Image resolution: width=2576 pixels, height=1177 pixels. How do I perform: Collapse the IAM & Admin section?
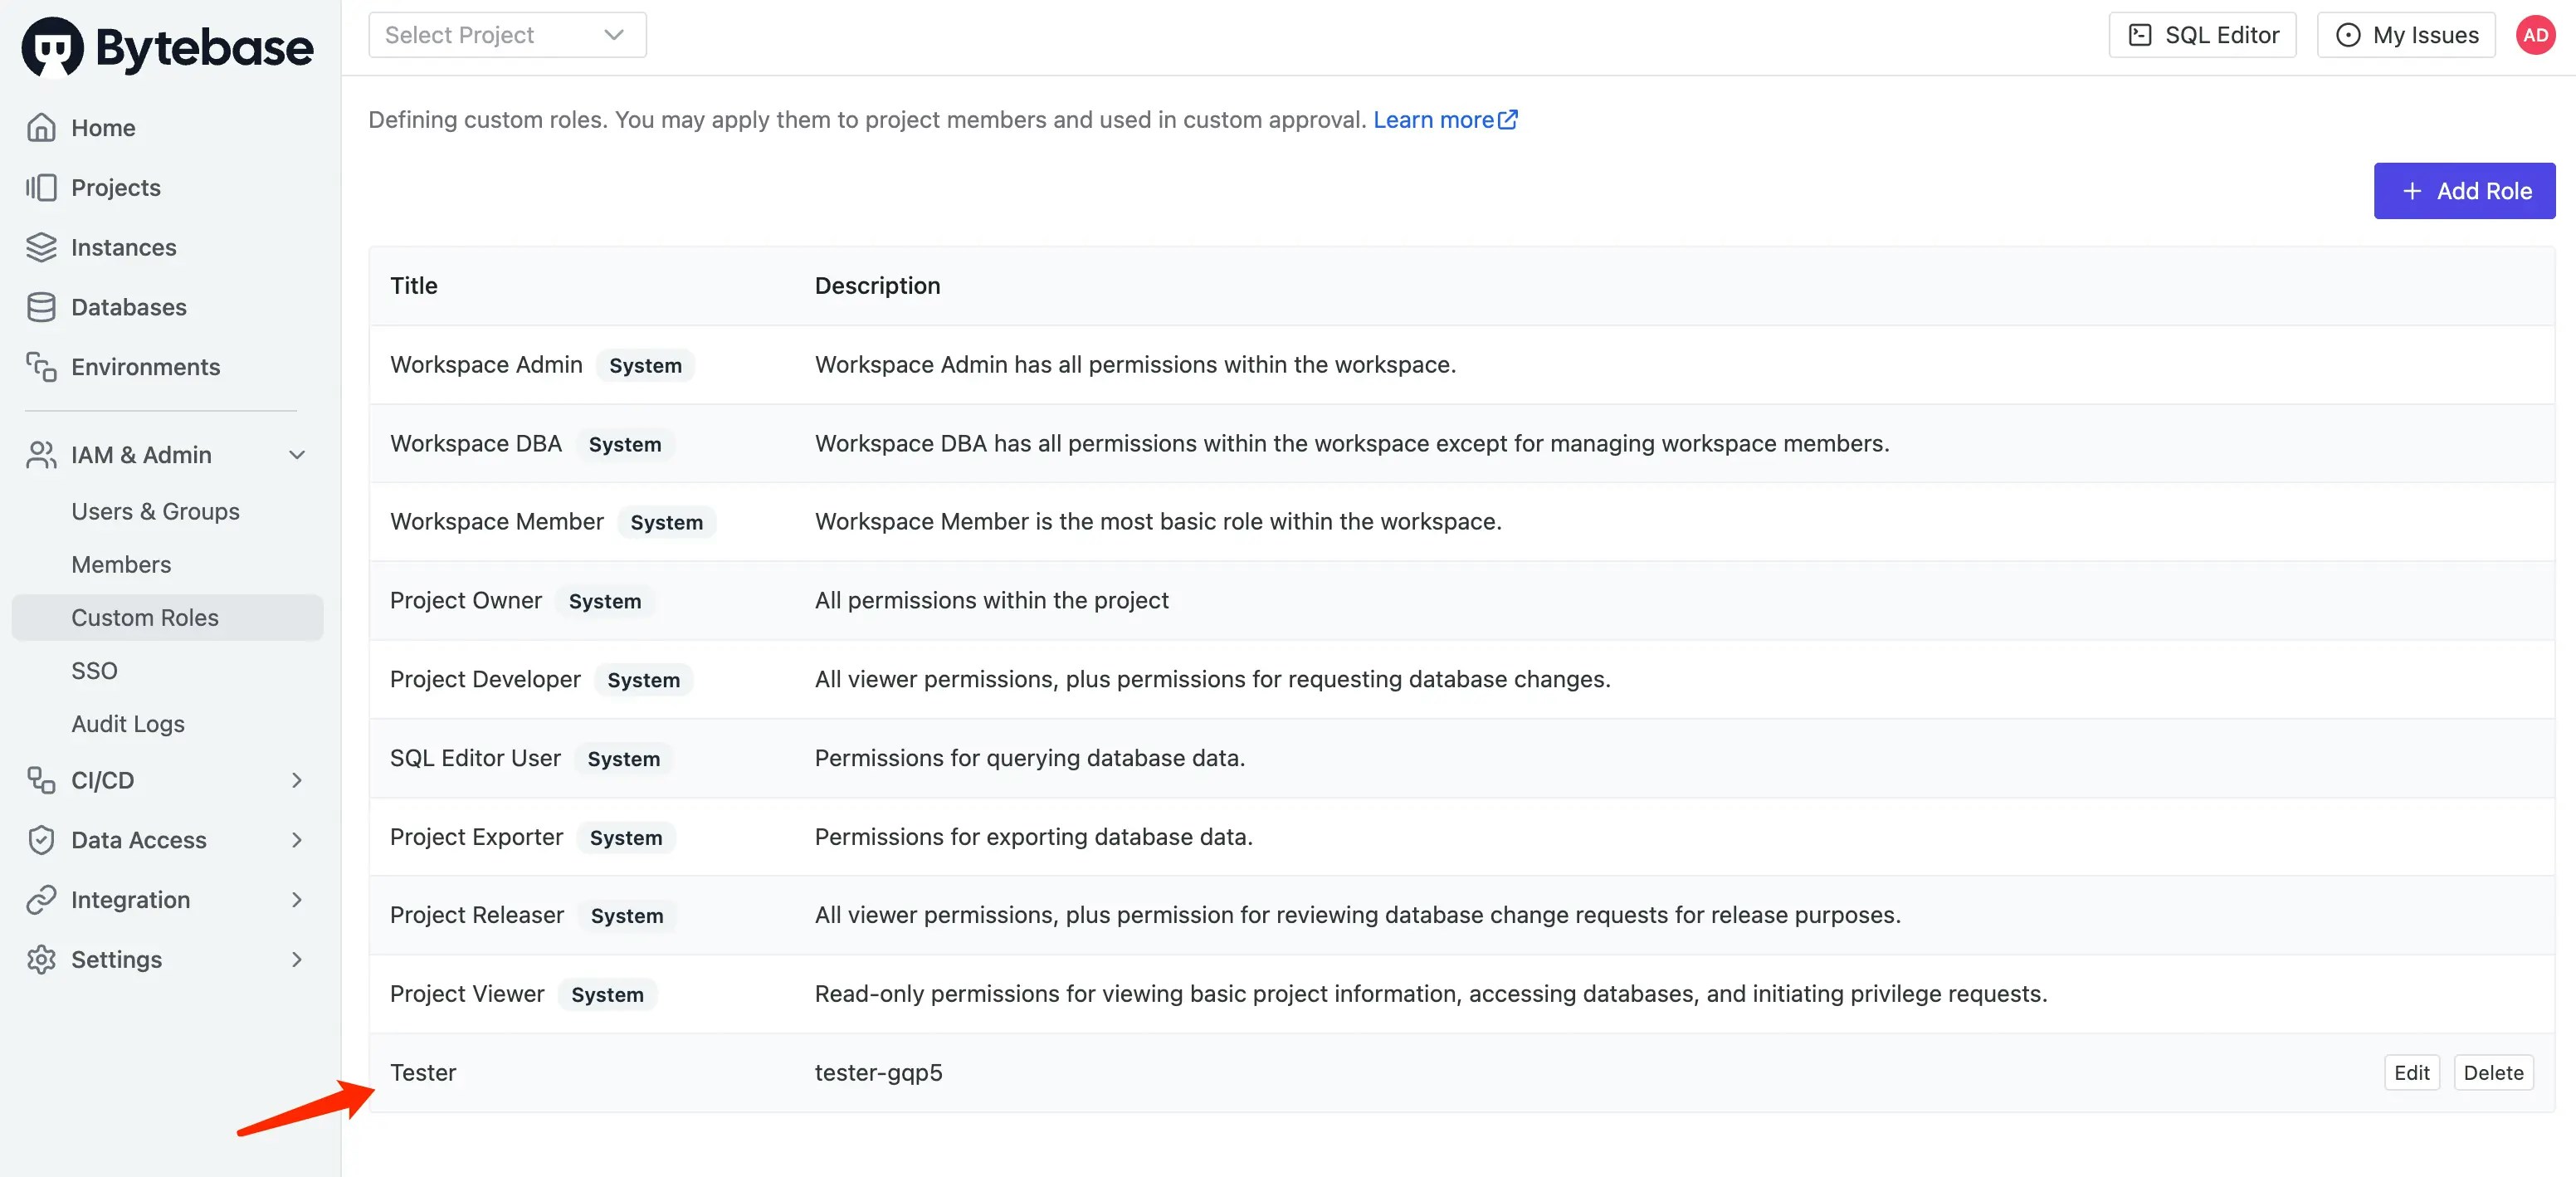click(296, 455)
